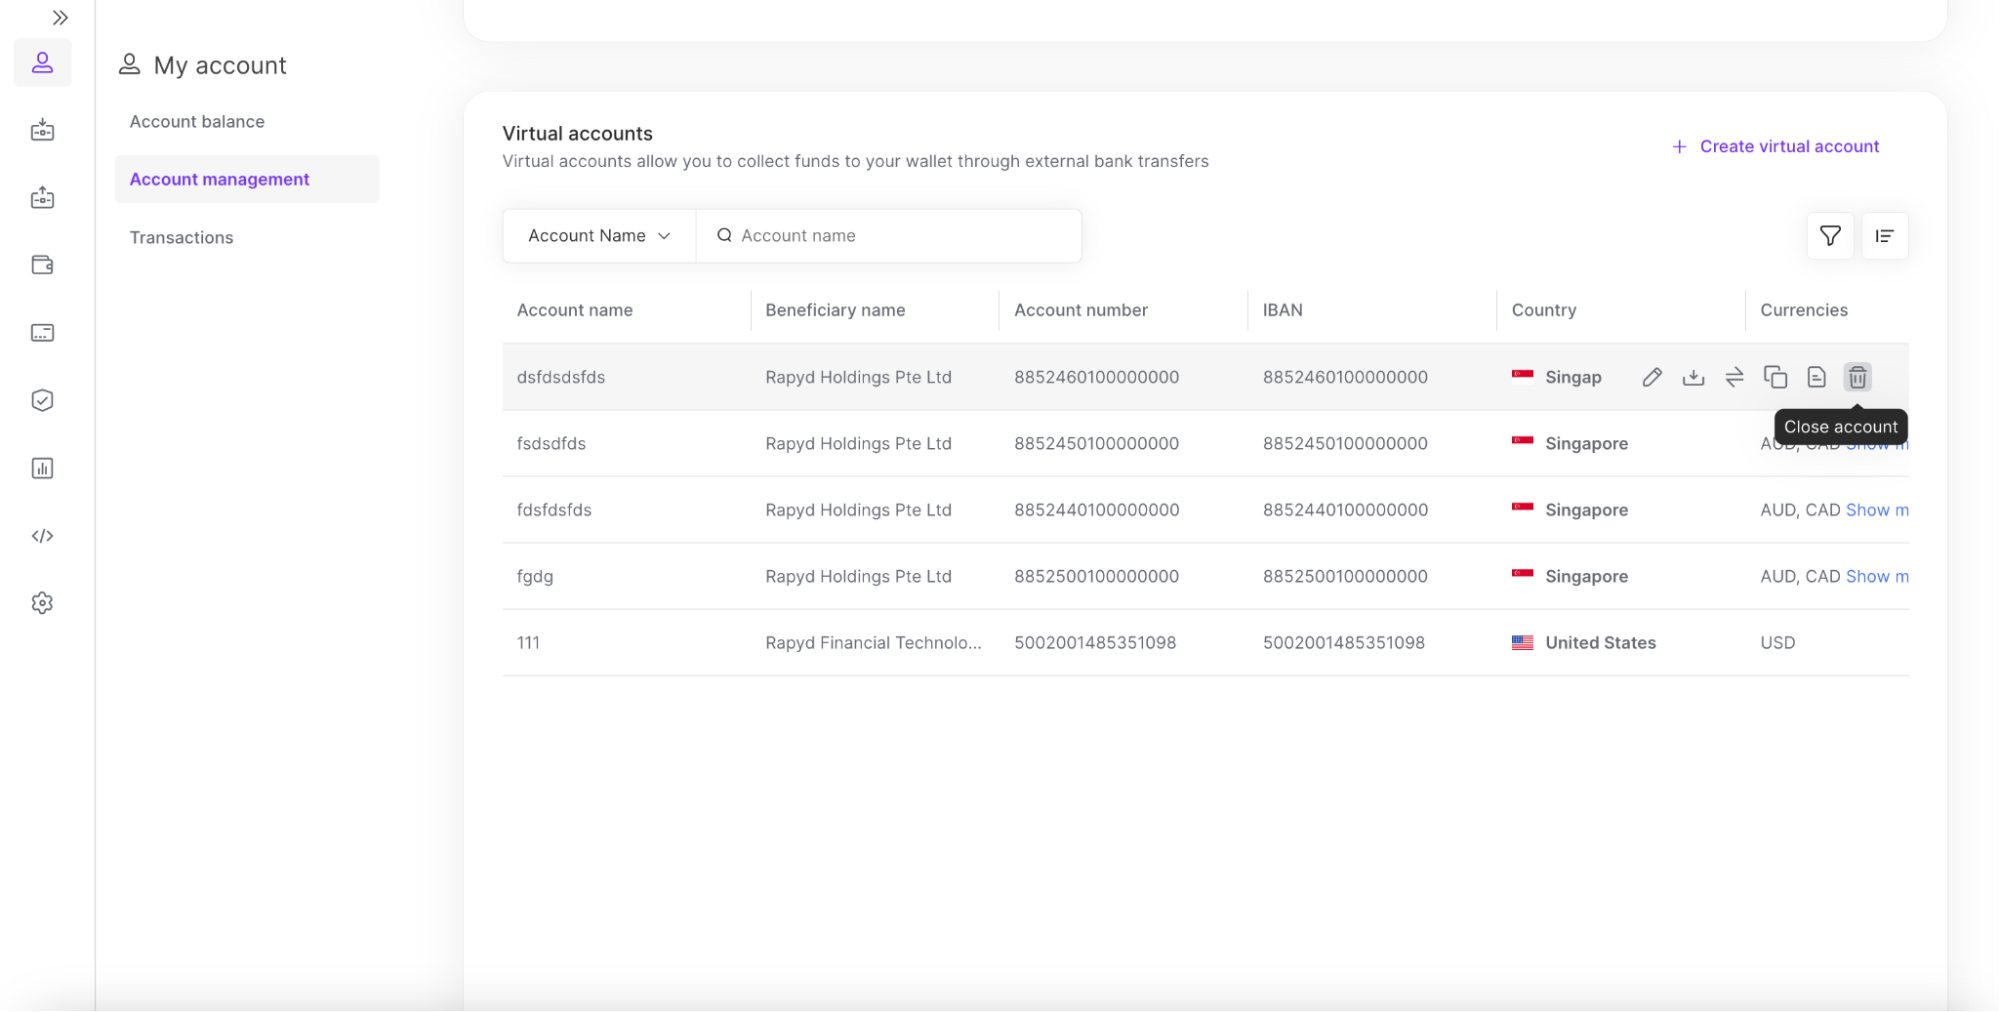Image resolution: width=1999 pixels, height=1012 pixels.
Task: Open the Account Name search type dropdown
Action: (598, 235)
